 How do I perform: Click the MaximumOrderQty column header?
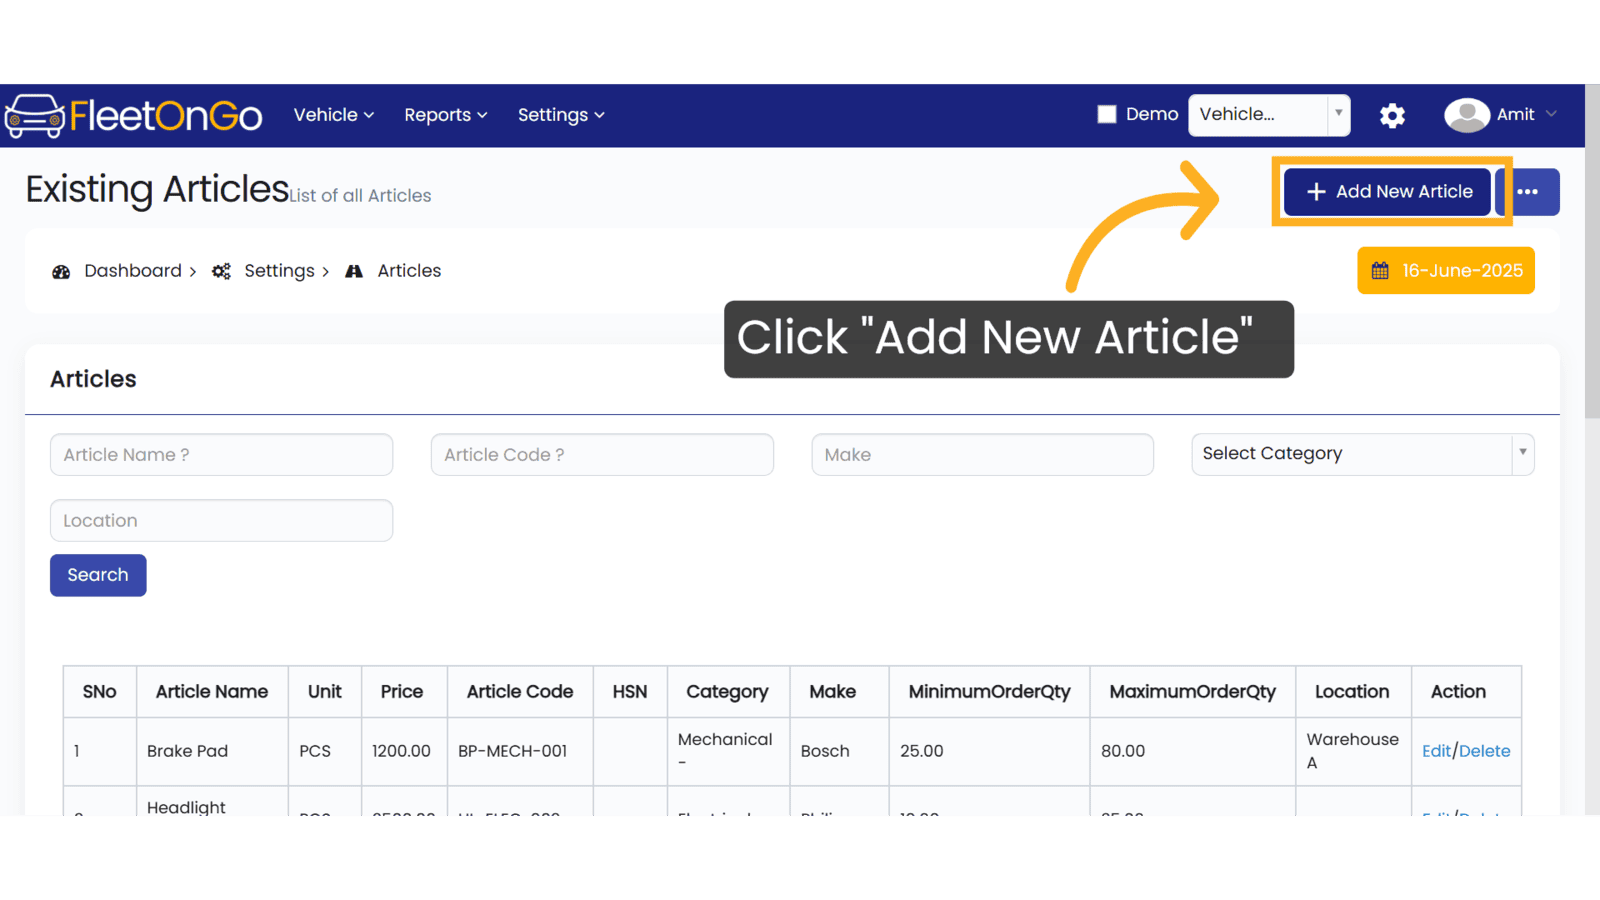[x=1193, y=692]
